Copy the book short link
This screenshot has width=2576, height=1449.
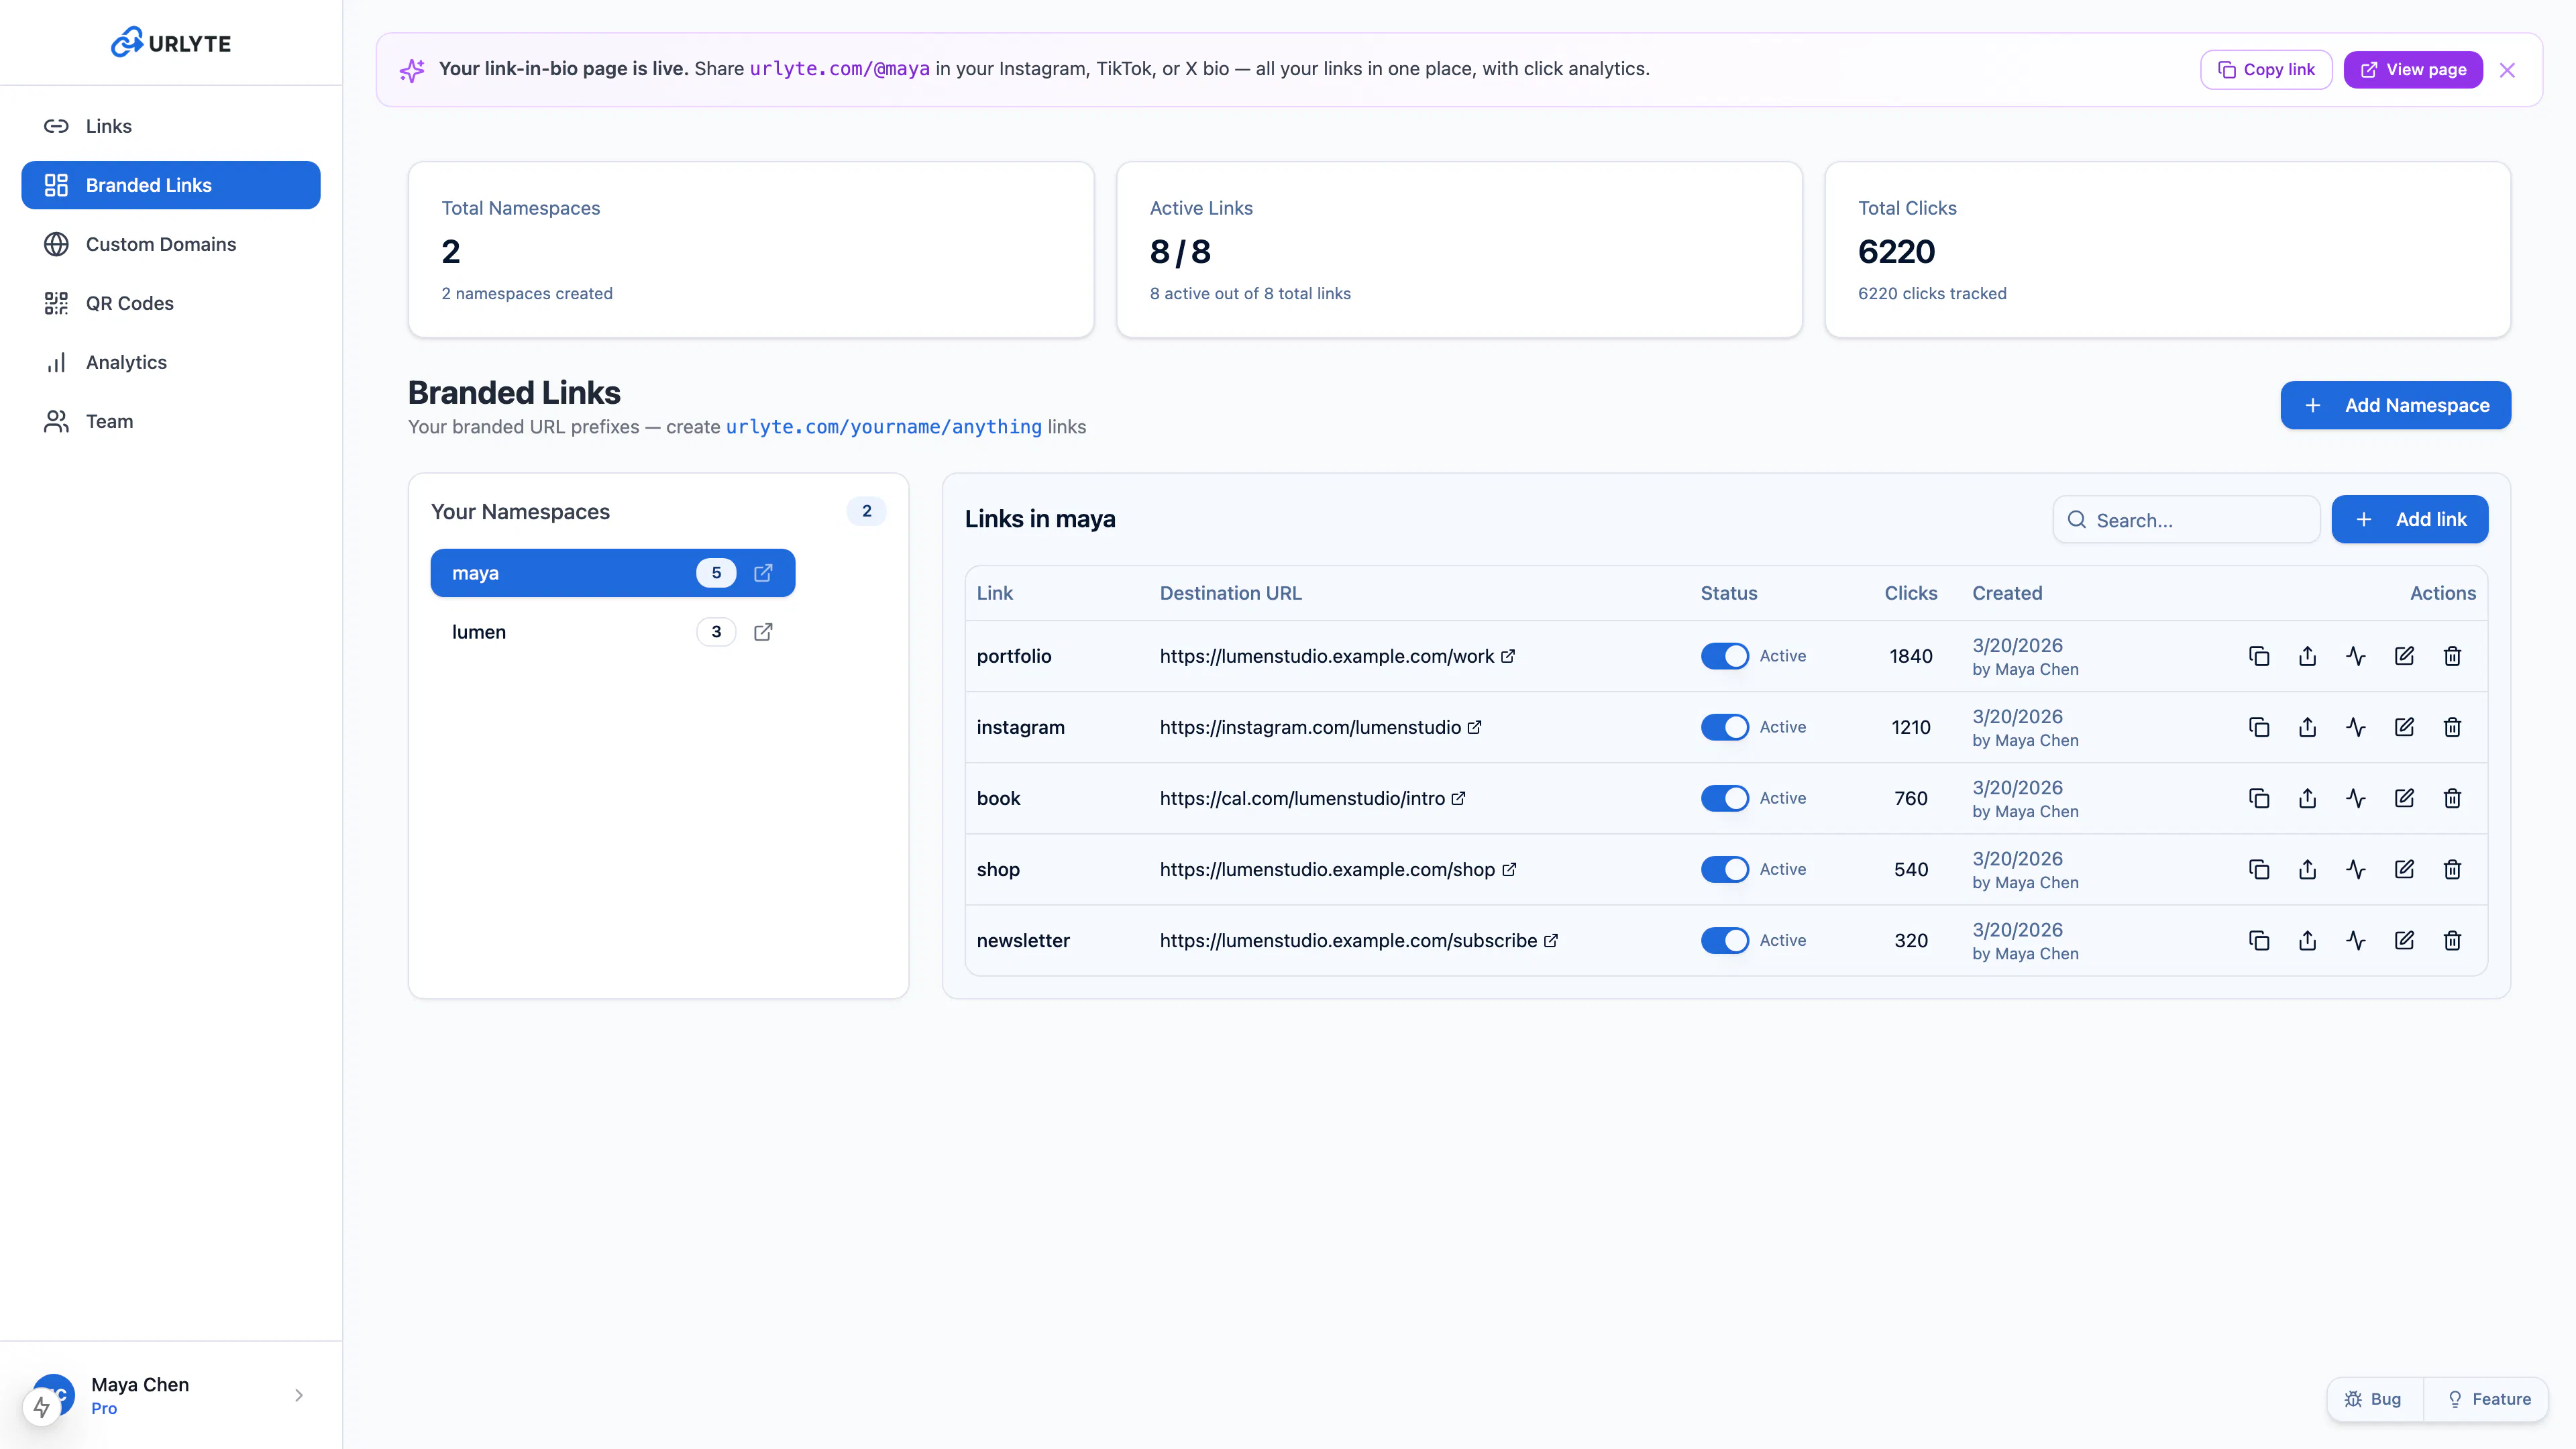click(x=2259, y=798)
